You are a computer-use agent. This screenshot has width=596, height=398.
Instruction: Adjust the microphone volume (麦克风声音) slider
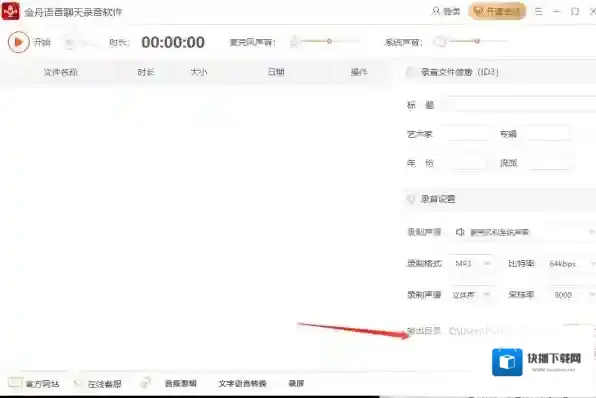[329, 41]
